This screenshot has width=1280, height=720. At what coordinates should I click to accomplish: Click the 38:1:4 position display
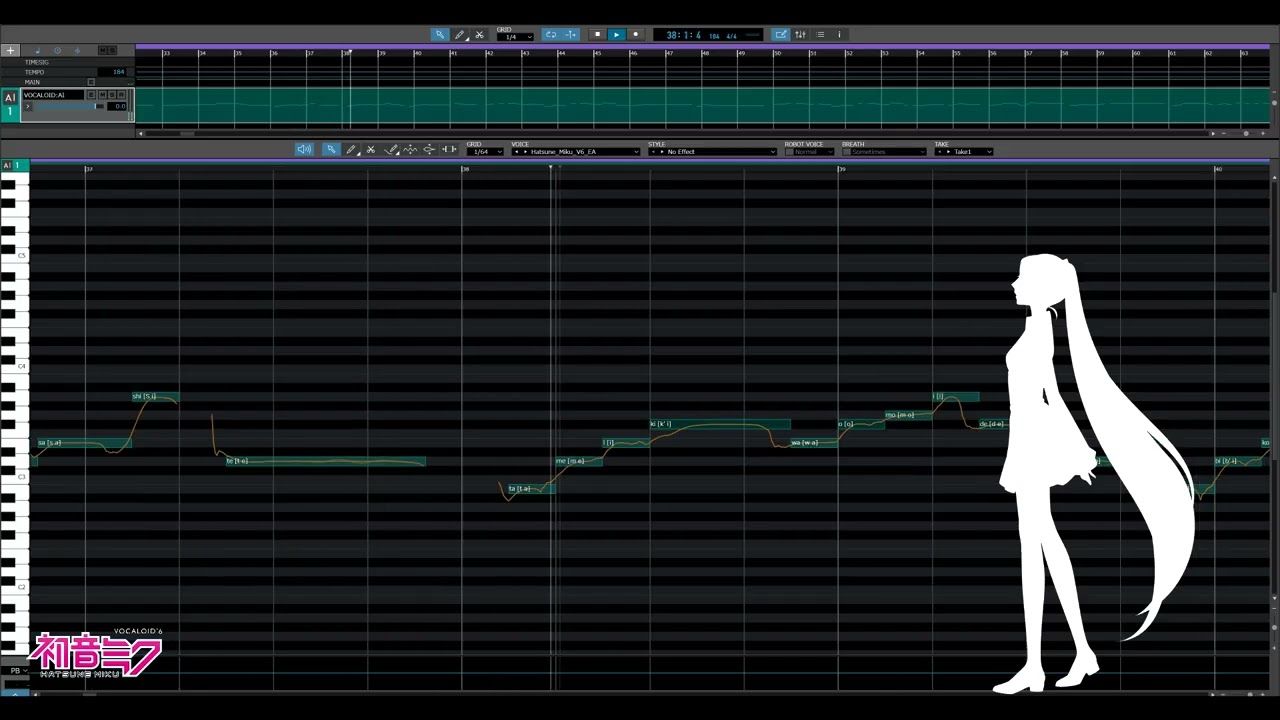coord(682,35)
